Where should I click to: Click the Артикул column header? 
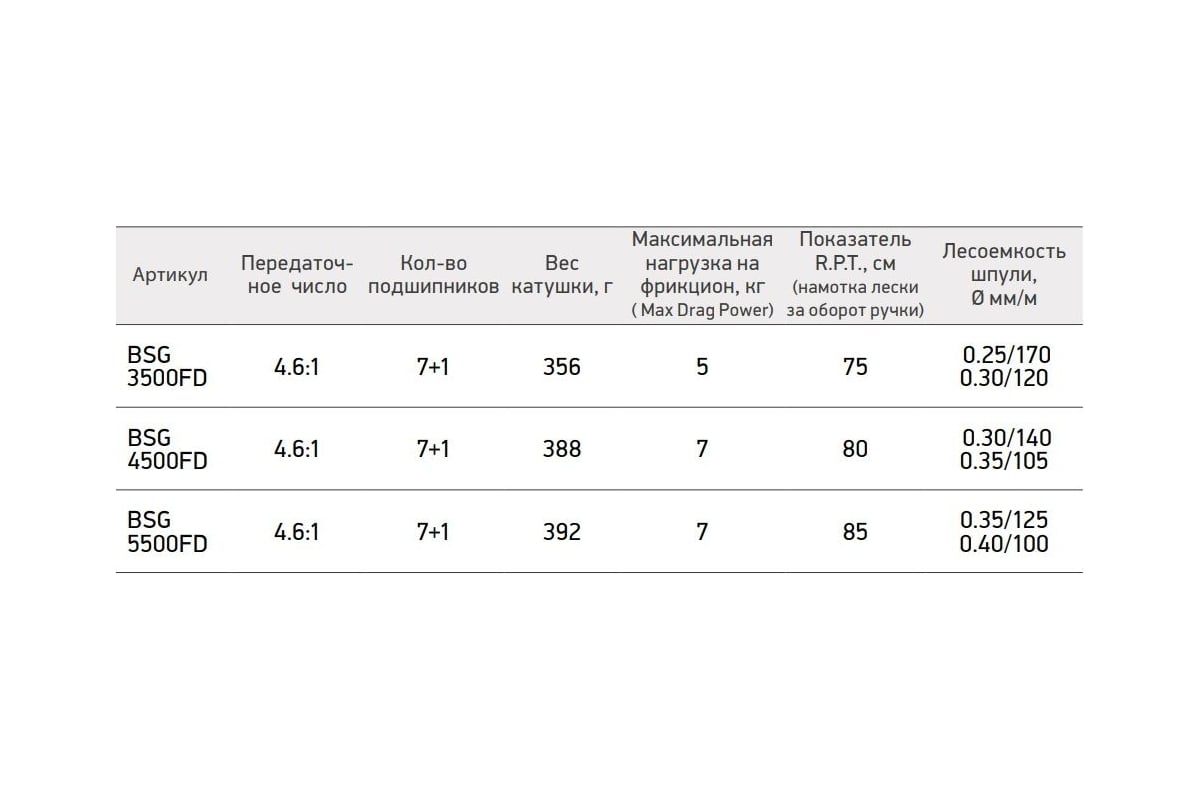(x=170, y=275)
